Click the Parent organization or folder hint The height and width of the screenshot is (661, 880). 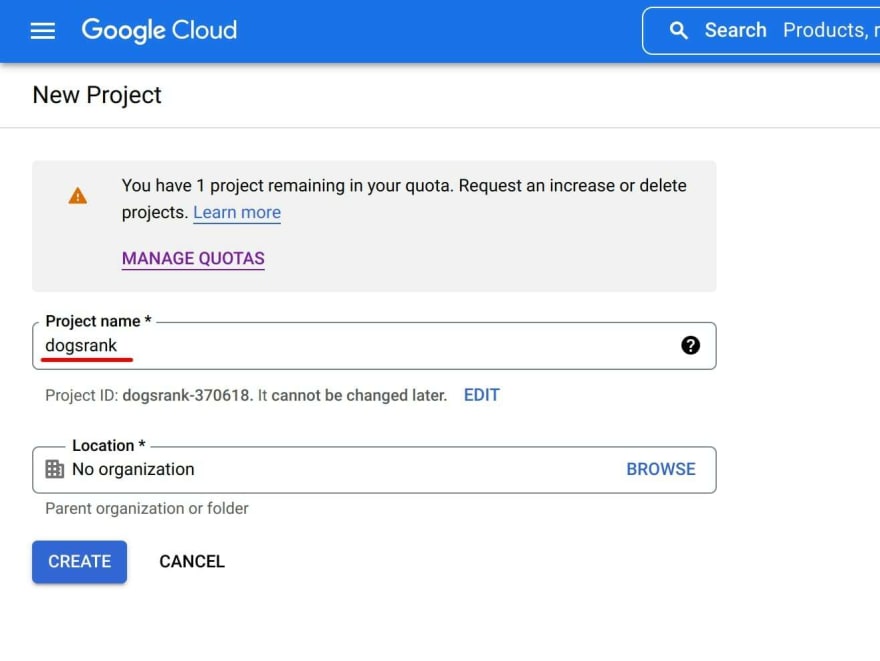point(146,508)
